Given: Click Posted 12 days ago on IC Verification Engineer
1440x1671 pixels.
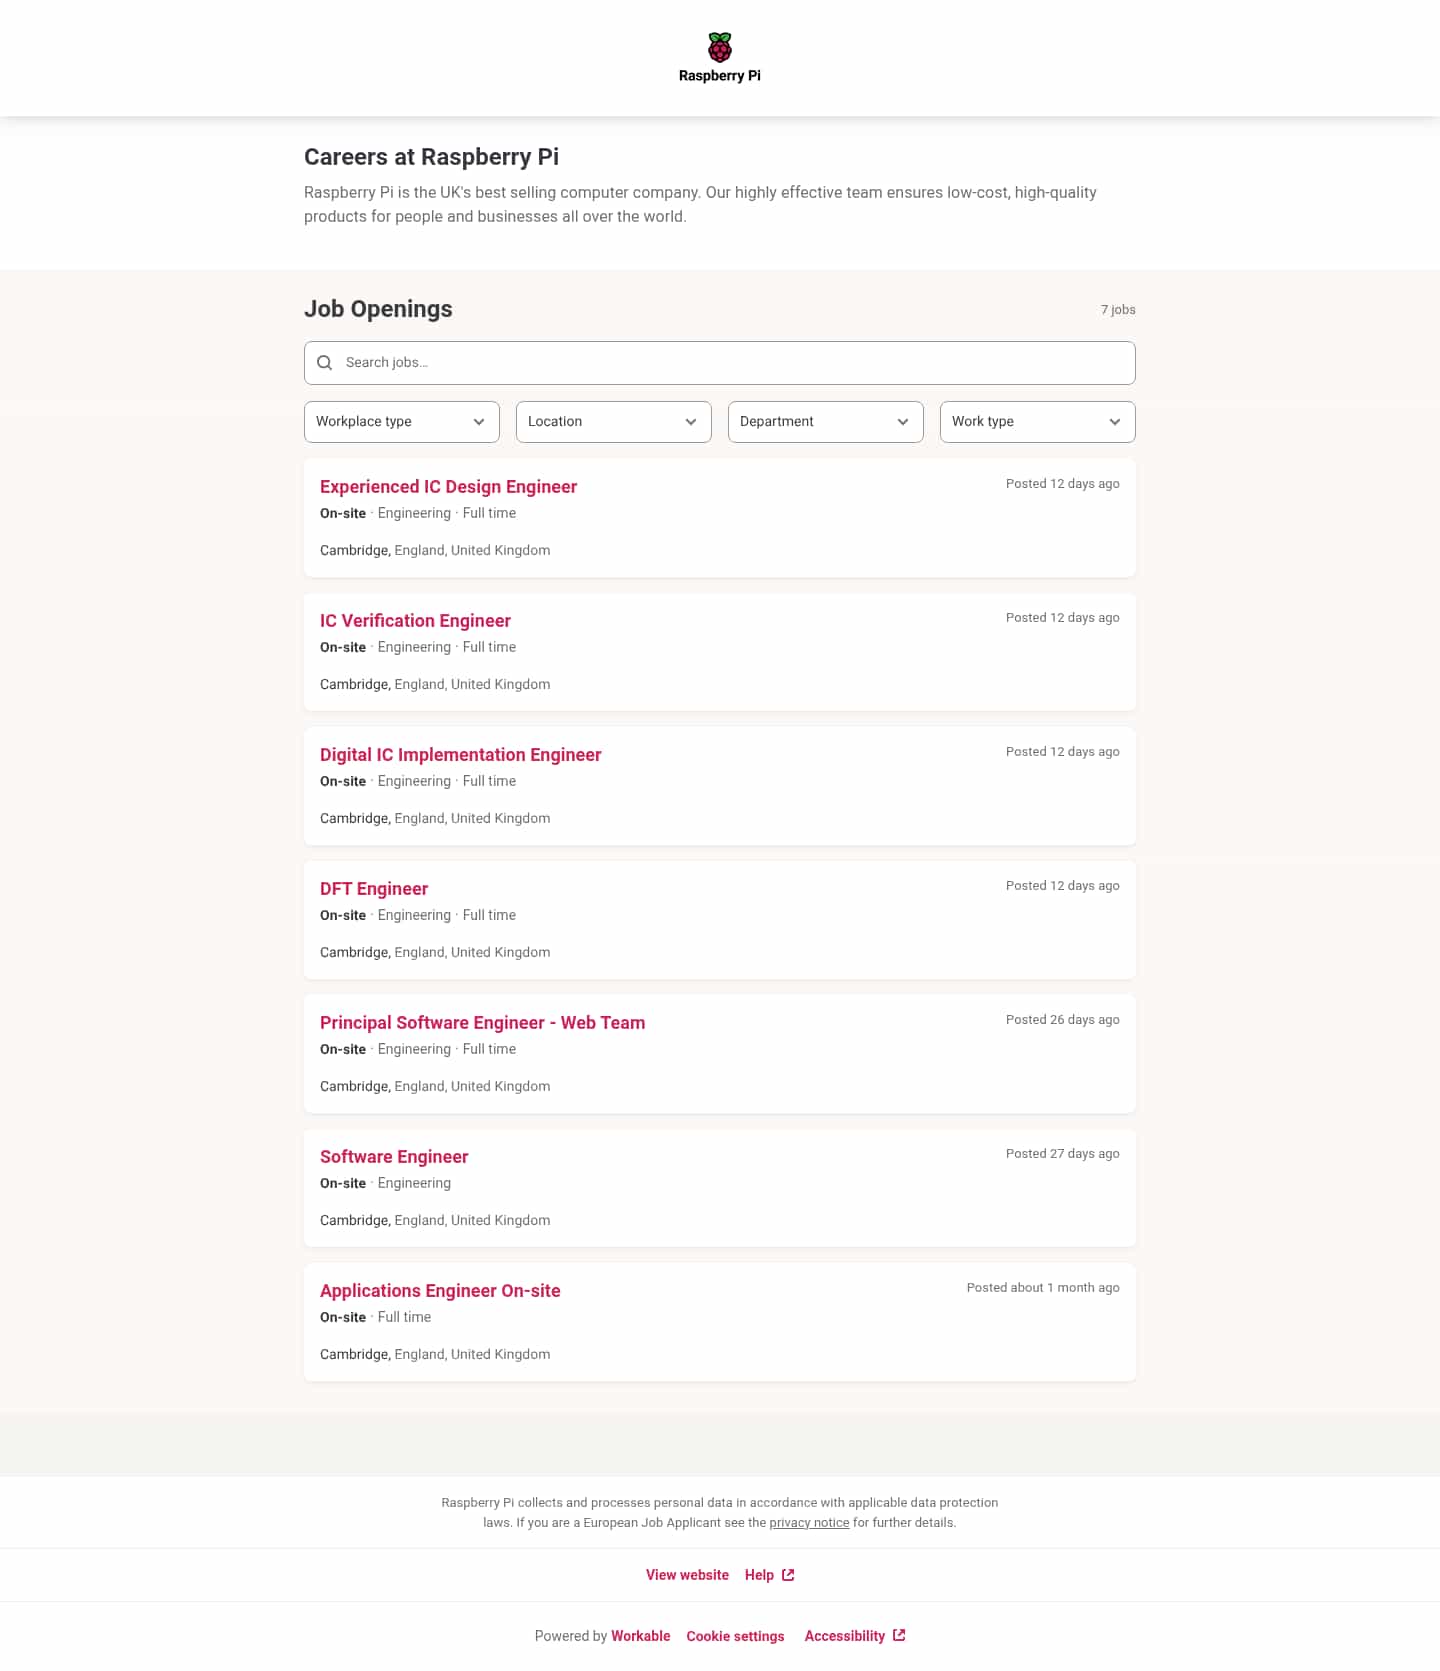Looking at the screenshot, I should (1062, 618).
